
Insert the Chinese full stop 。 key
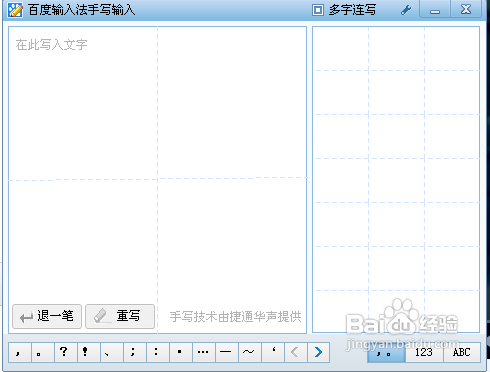43,352
